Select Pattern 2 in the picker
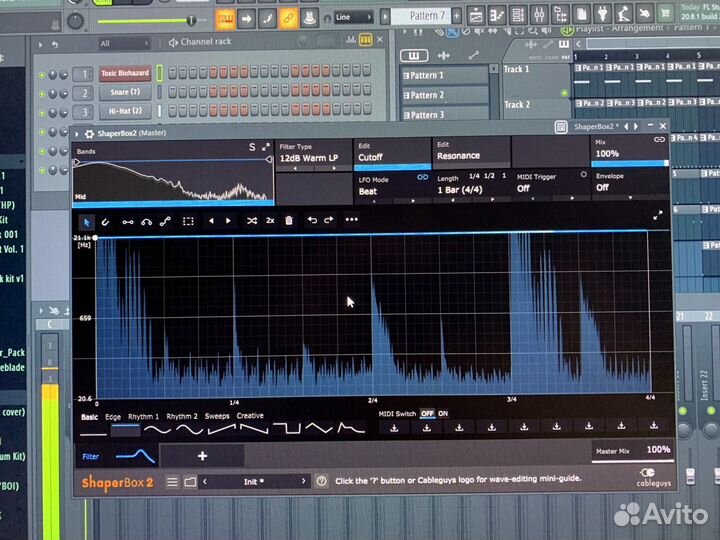This screenshot has width=720, height=540. pos(444,95)
